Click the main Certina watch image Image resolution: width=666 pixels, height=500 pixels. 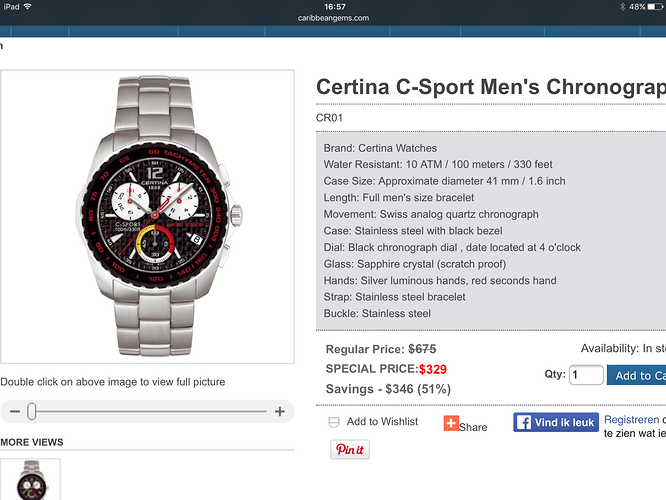coord(147,217)
